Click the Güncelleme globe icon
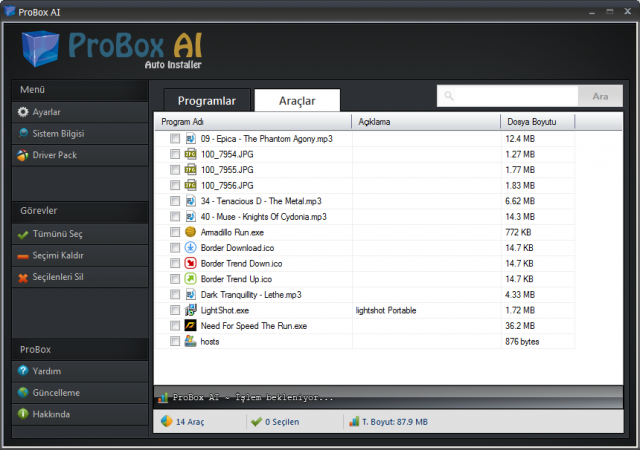 coord(23,393)
